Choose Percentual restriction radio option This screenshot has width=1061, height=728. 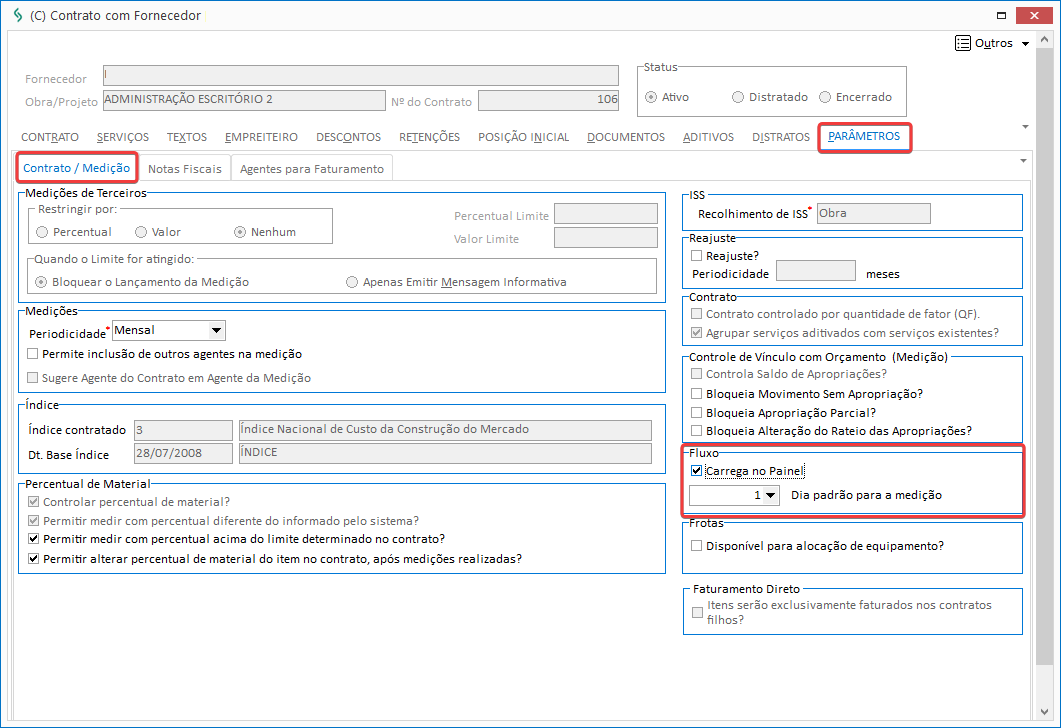click(x=42, y=232)
